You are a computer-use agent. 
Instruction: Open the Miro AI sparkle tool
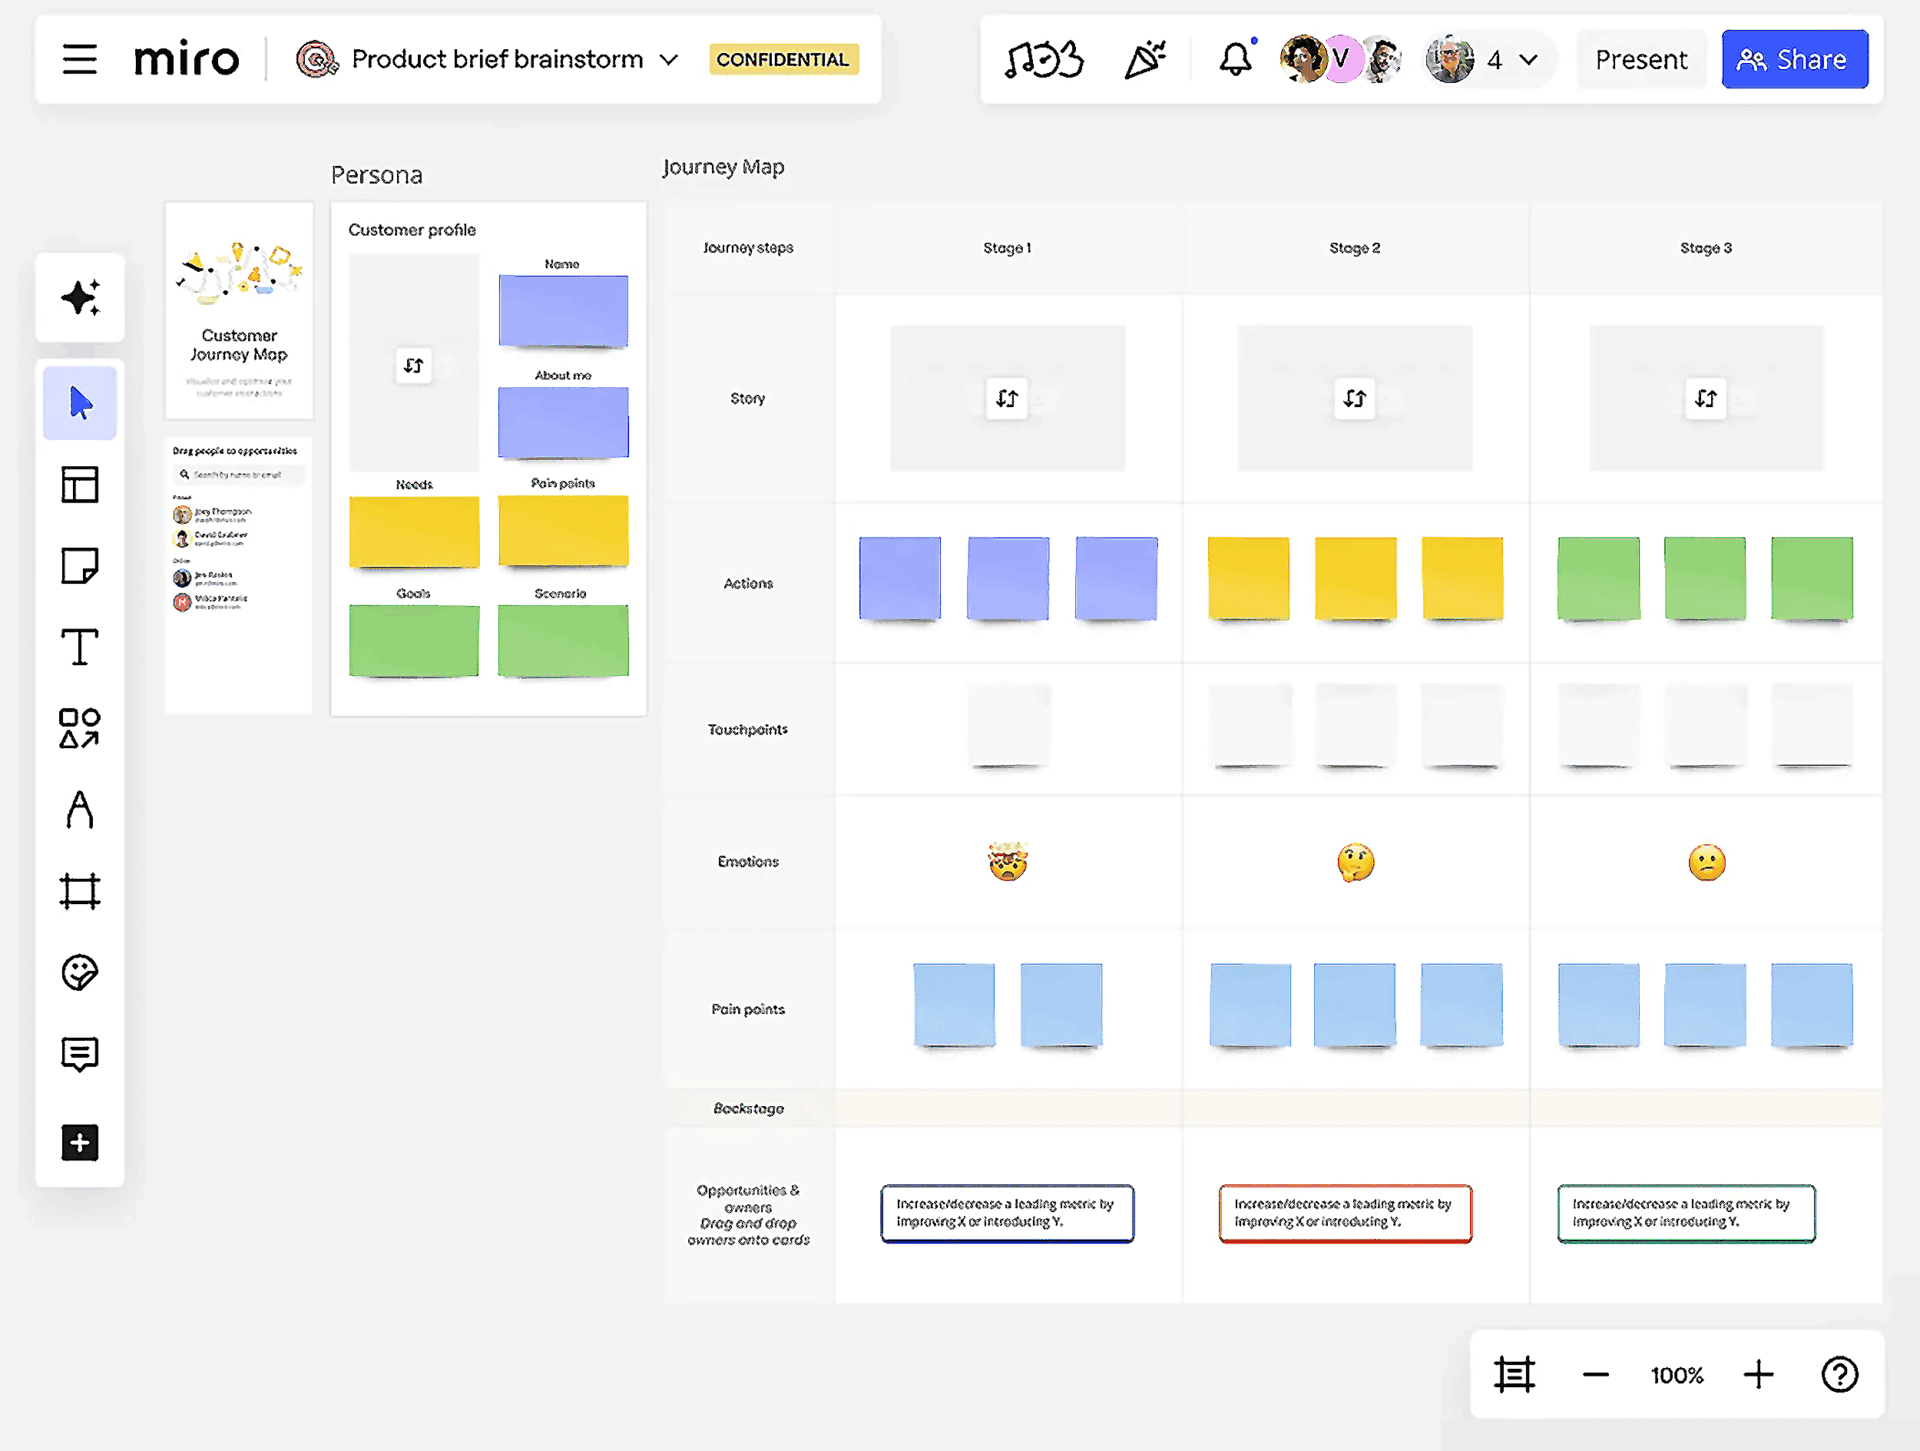click(80, 298)
